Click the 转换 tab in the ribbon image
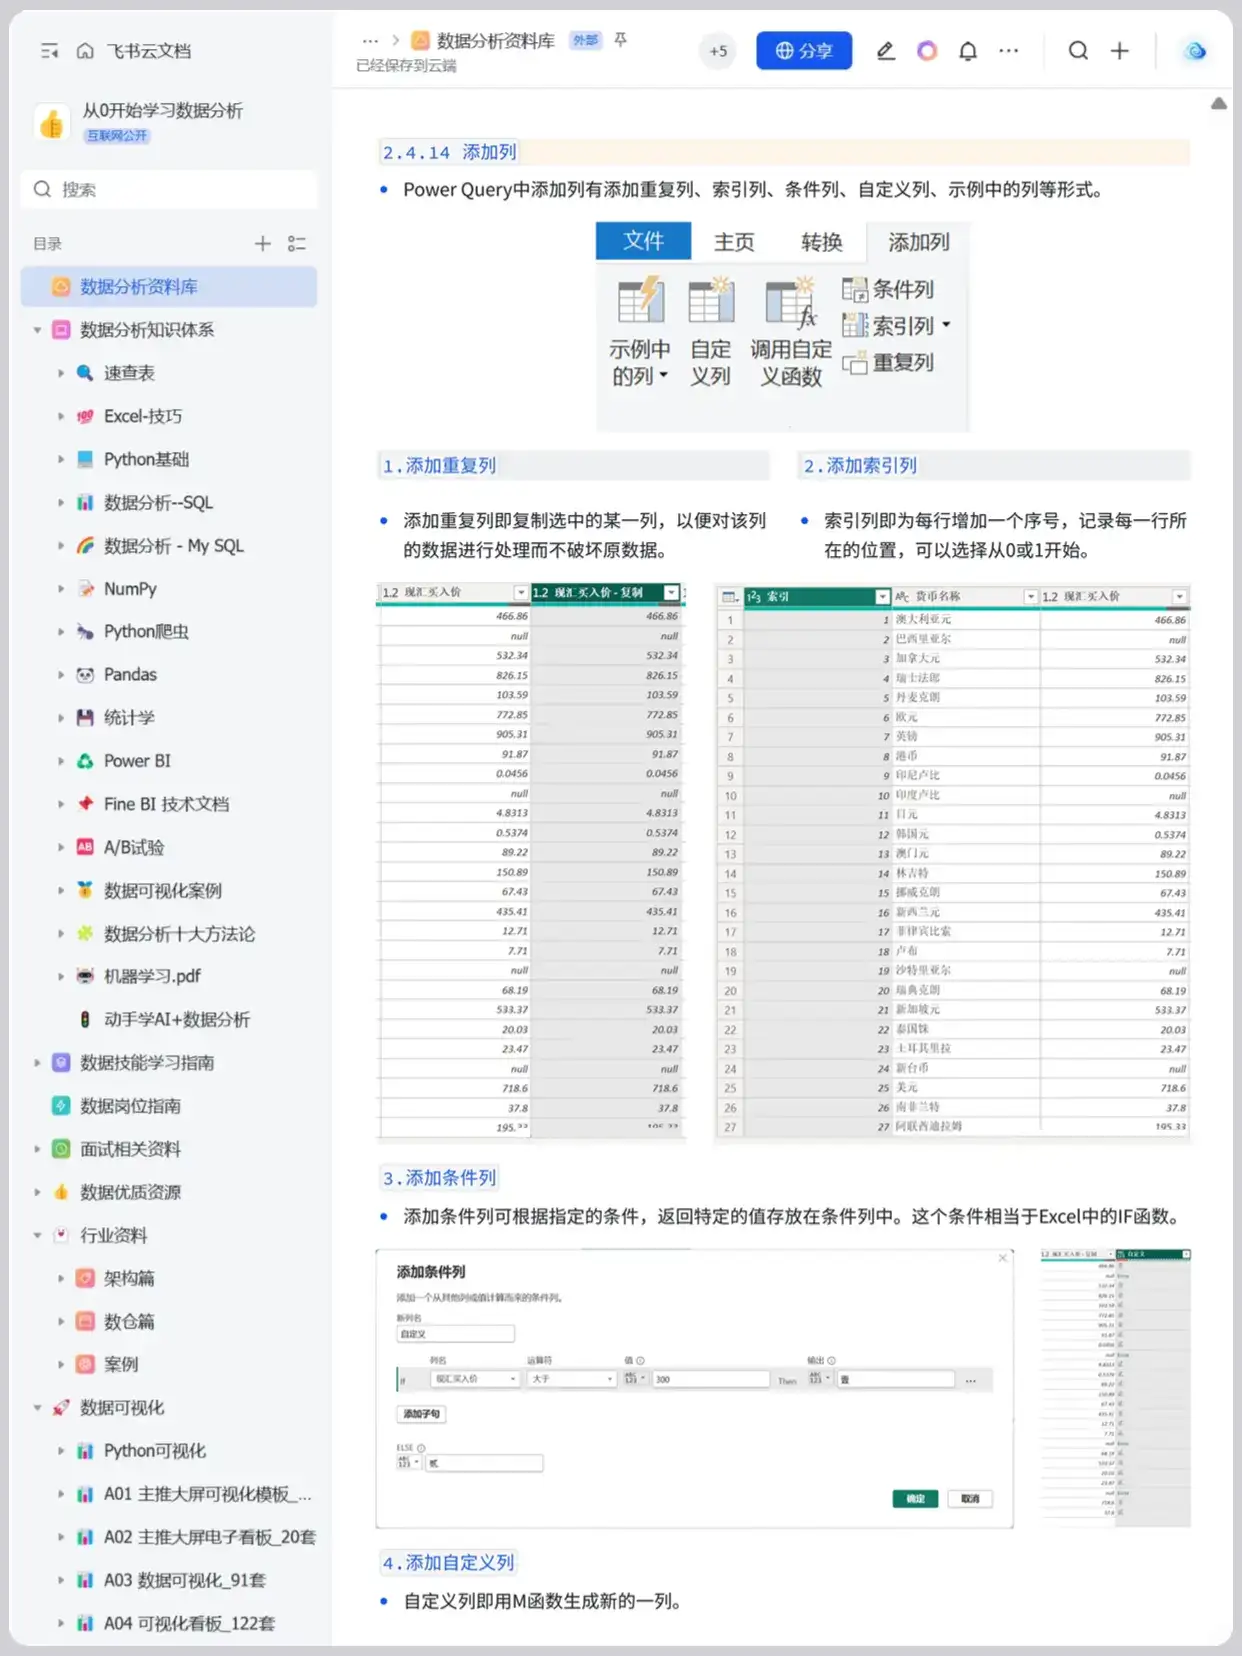Screen dimensions: 1242x1656 pos(822,242)
